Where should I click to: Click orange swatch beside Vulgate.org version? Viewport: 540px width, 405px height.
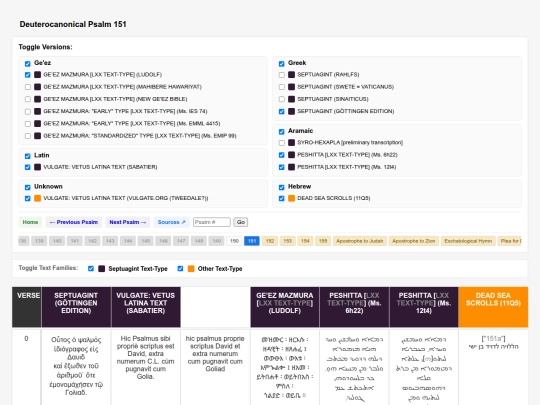pyautogui.click(x=38, y=198)
